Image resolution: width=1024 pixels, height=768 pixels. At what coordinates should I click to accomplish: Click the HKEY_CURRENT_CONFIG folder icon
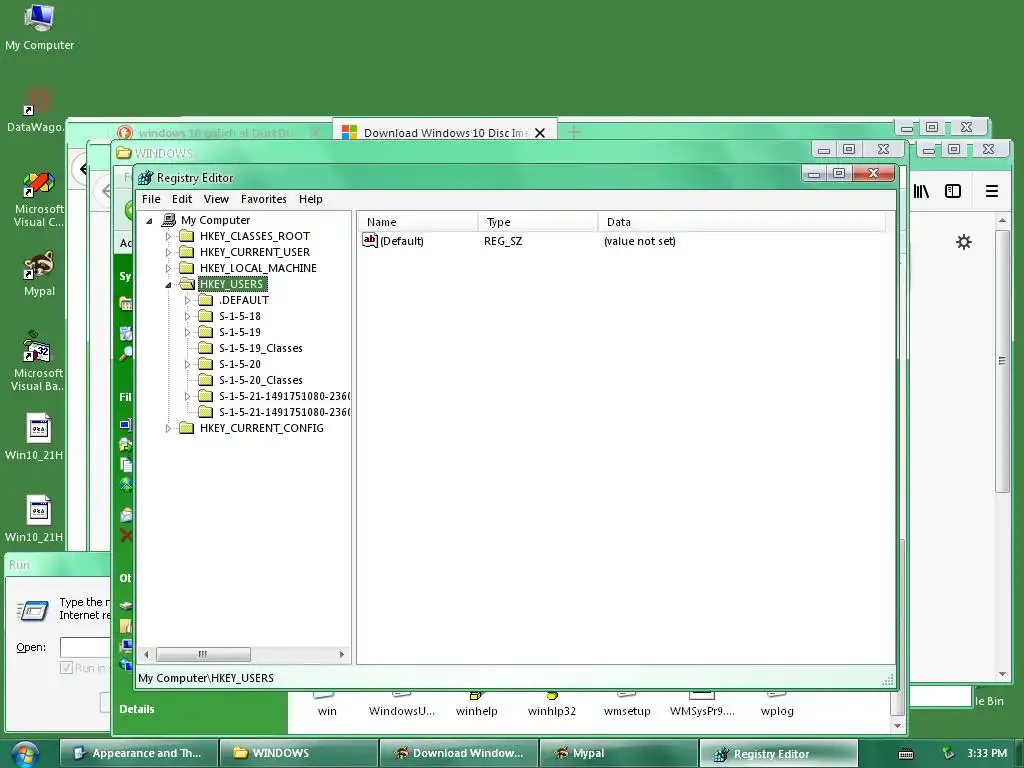point(187,428)
